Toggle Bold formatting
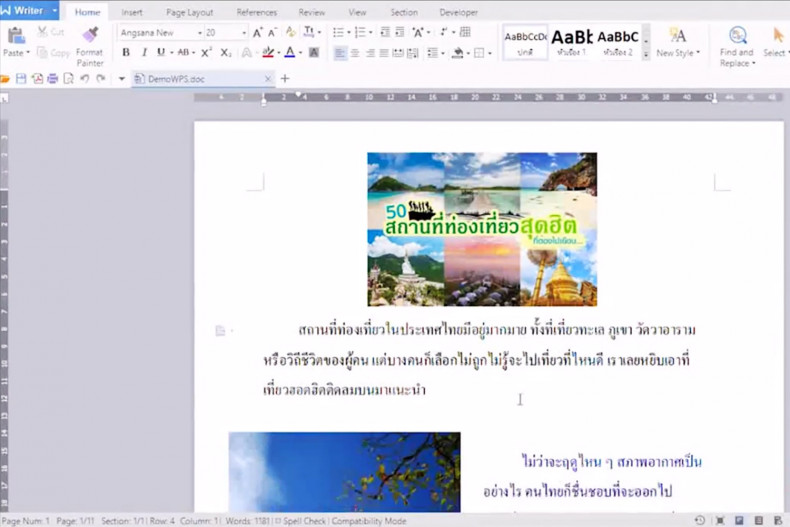790x527 pixels. point(128,52)
